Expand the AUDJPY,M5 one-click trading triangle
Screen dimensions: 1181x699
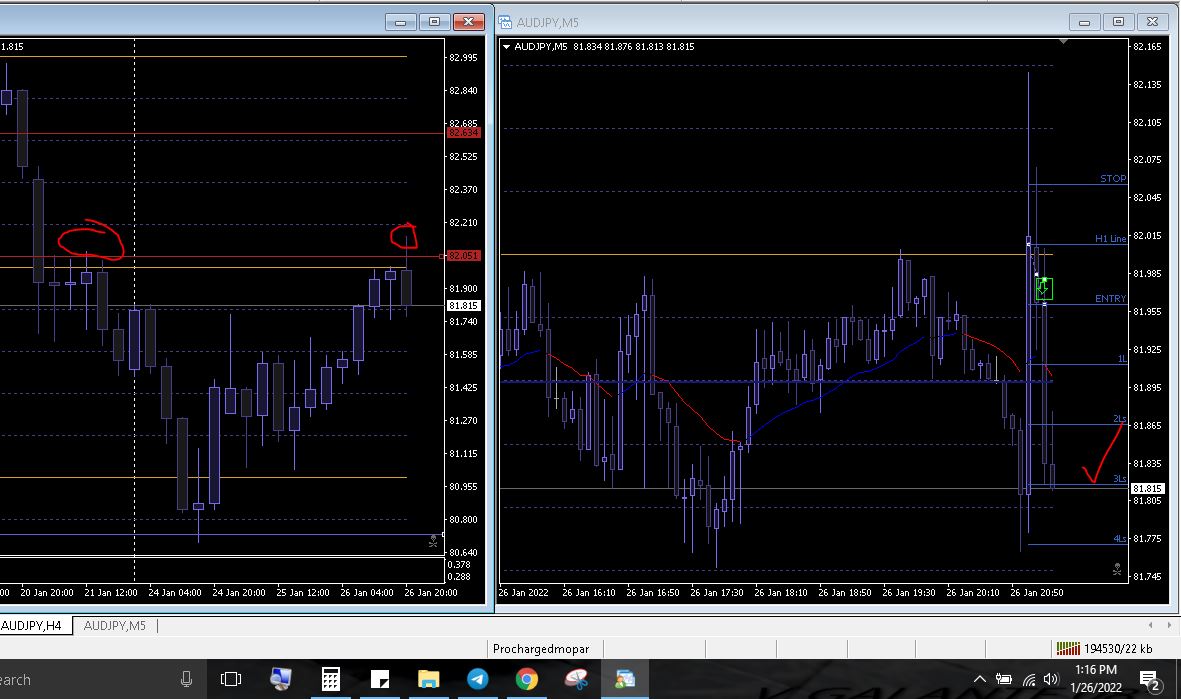pos(507,47)
